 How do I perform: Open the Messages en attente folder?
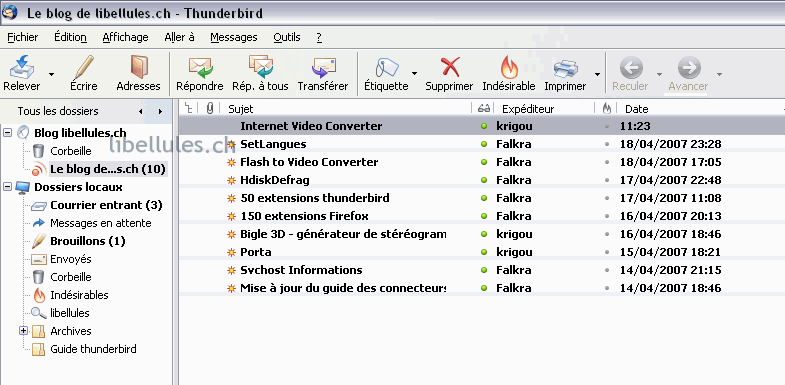click(101, 223)
